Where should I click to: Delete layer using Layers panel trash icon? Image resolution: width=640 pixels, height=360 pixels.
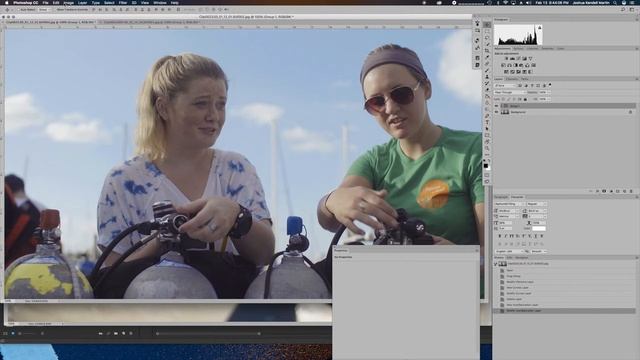[x=631, y=191]
